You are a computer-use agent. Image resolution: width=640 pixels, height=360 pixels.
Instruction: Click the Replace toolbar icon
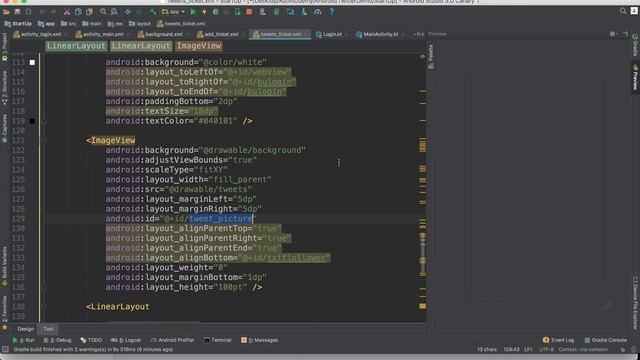tap(114, 12)
